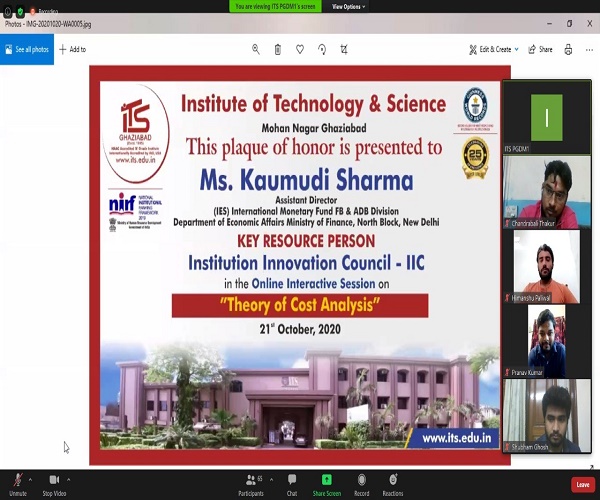
Task: Click the crop icon in Photos
Action: tap(344, 49)
